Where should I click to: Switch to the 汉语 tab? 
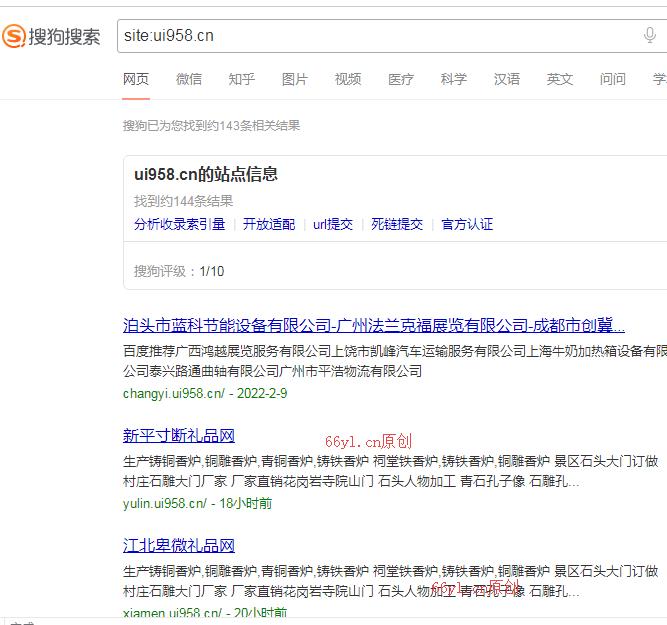(x=507, y=79)
